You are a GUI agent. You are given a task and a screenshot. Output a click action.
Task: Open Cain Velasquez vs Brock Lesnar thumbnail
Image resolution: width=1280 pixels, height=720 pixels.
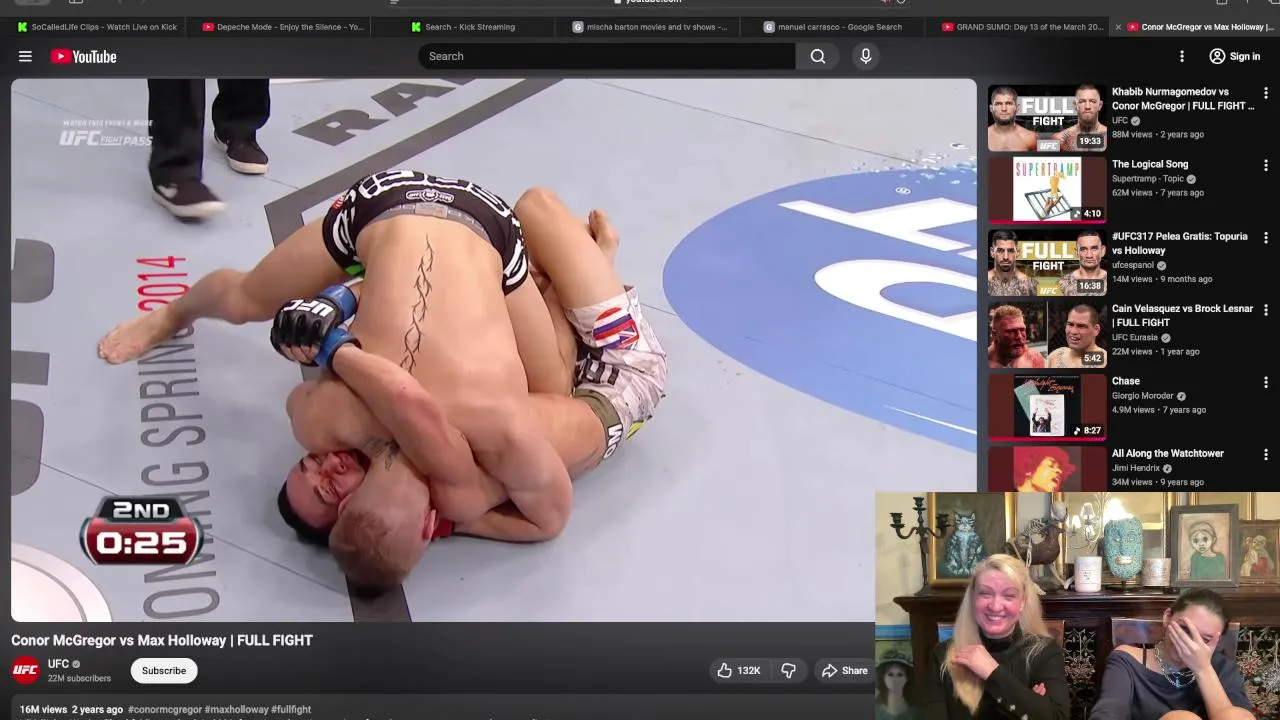pyautogui.click(x=1047, y=335)
